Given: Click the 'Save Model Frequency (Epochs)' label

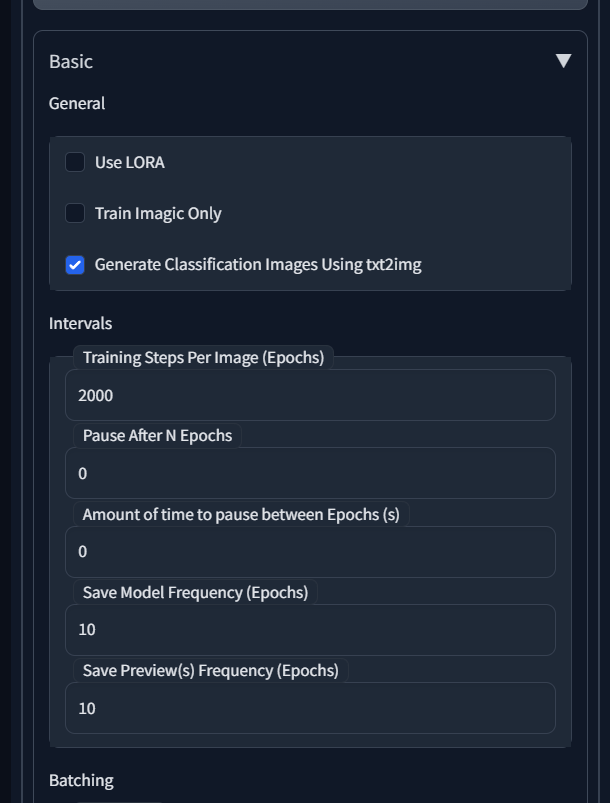Looking at the screenshot, I should [195, 592].
